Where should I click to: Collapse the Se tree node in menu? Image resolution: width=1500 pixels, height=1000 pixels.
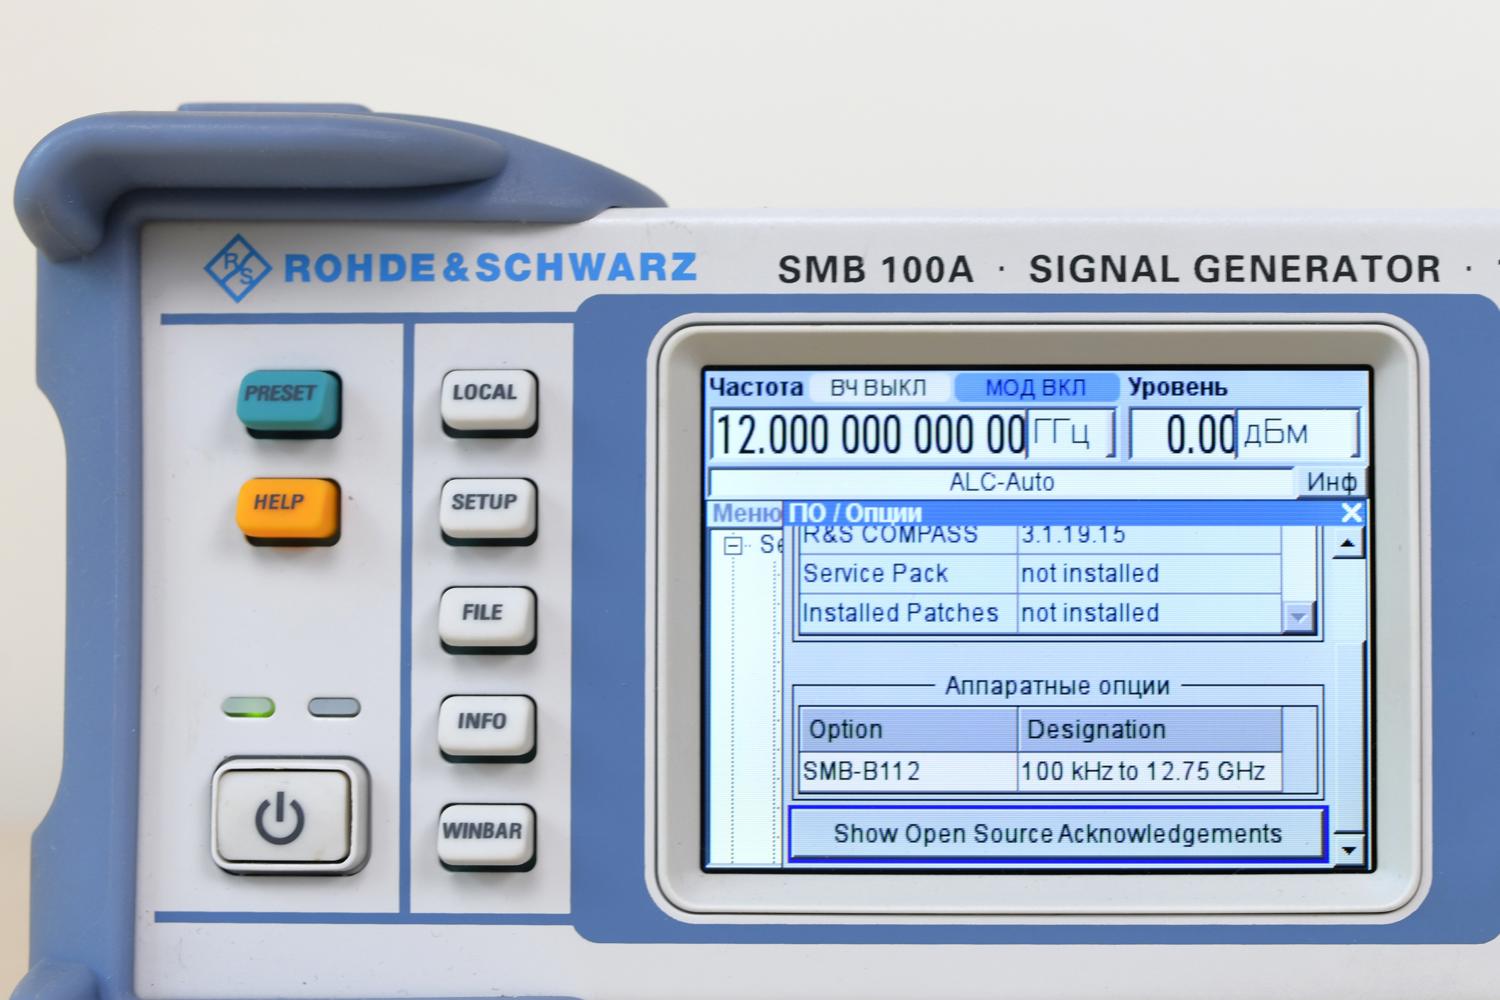pos(734,547)
